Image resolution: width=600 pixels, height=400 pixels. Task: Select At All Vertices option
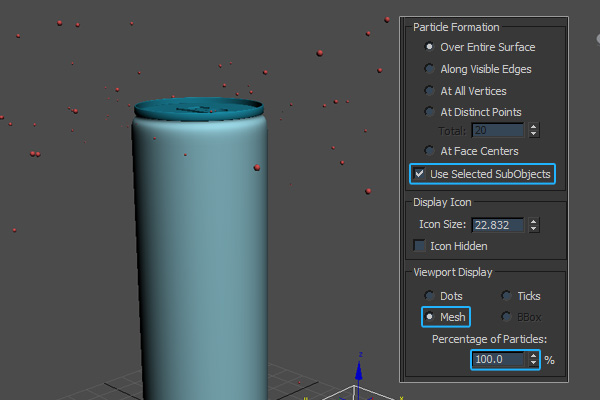tap(430, 90)
